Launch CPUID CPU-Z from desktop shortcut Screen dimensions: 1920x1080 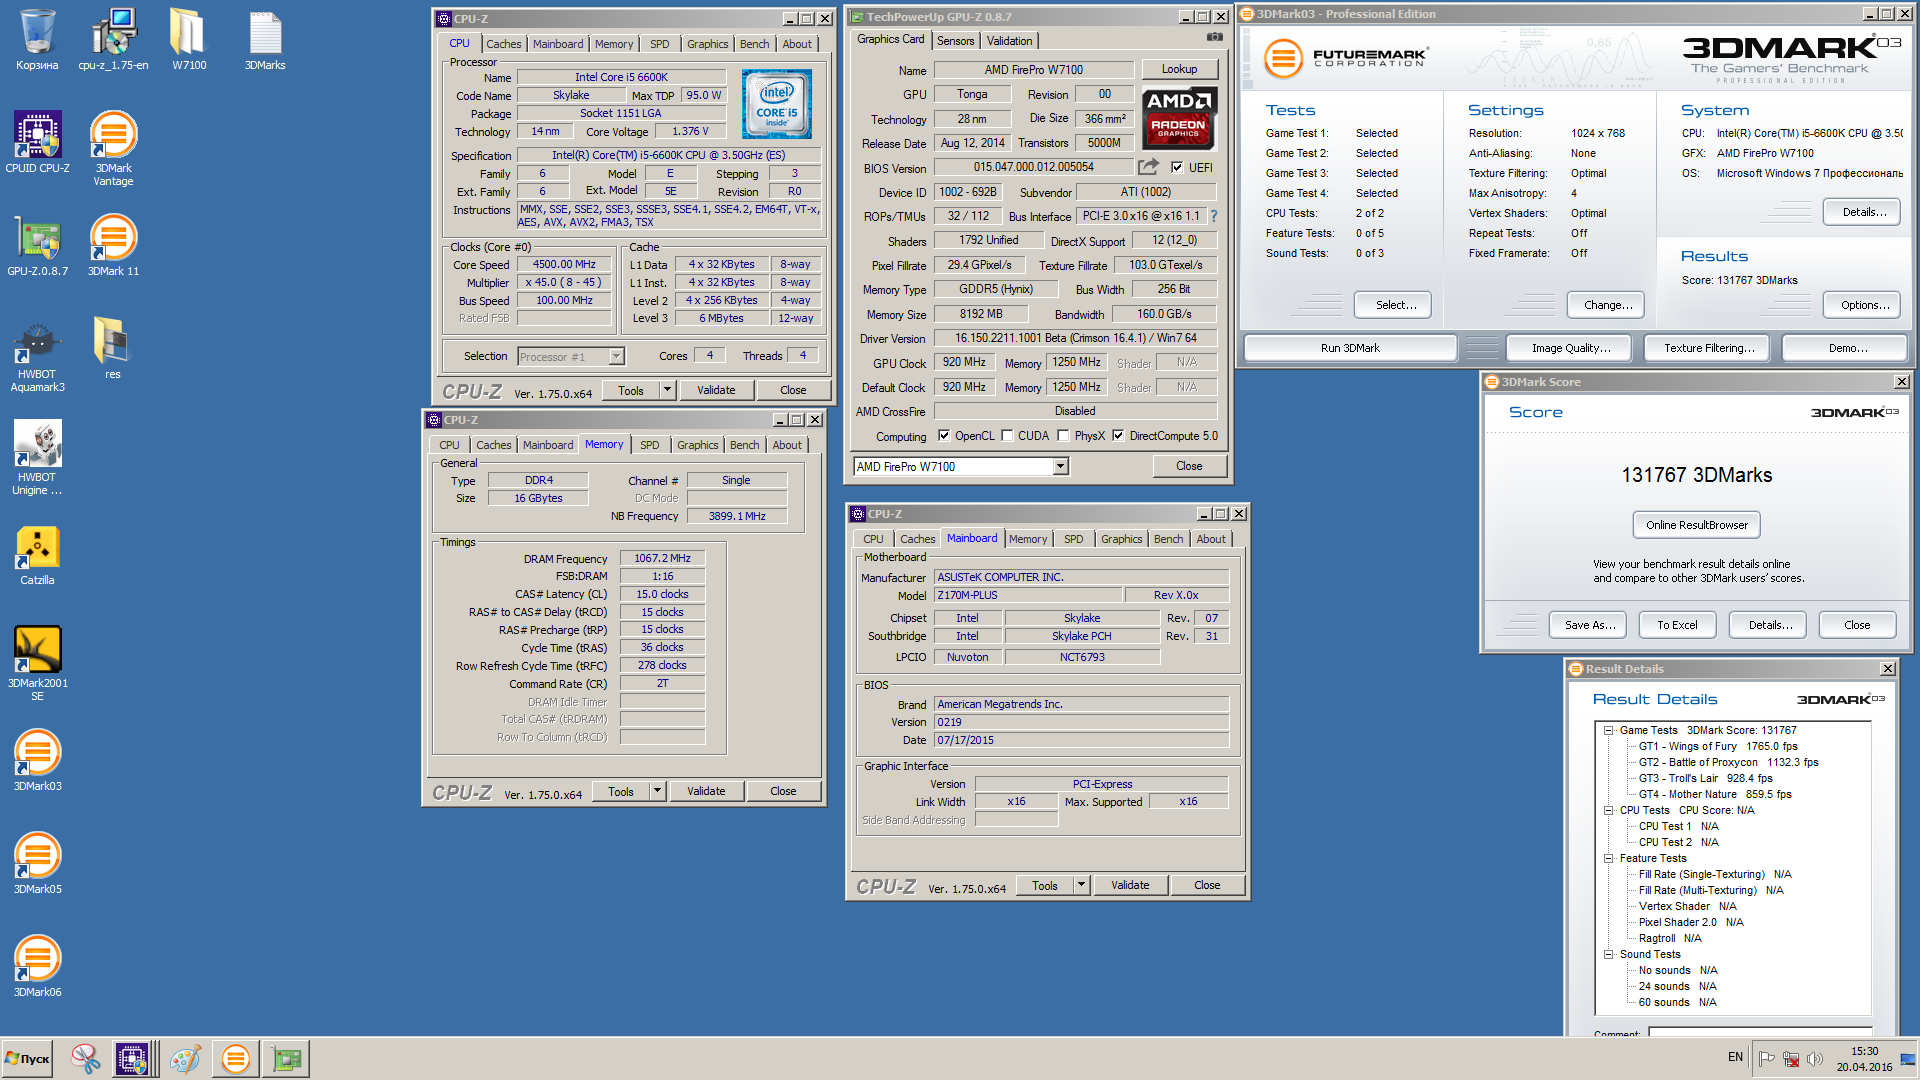(x=37, y=142)
